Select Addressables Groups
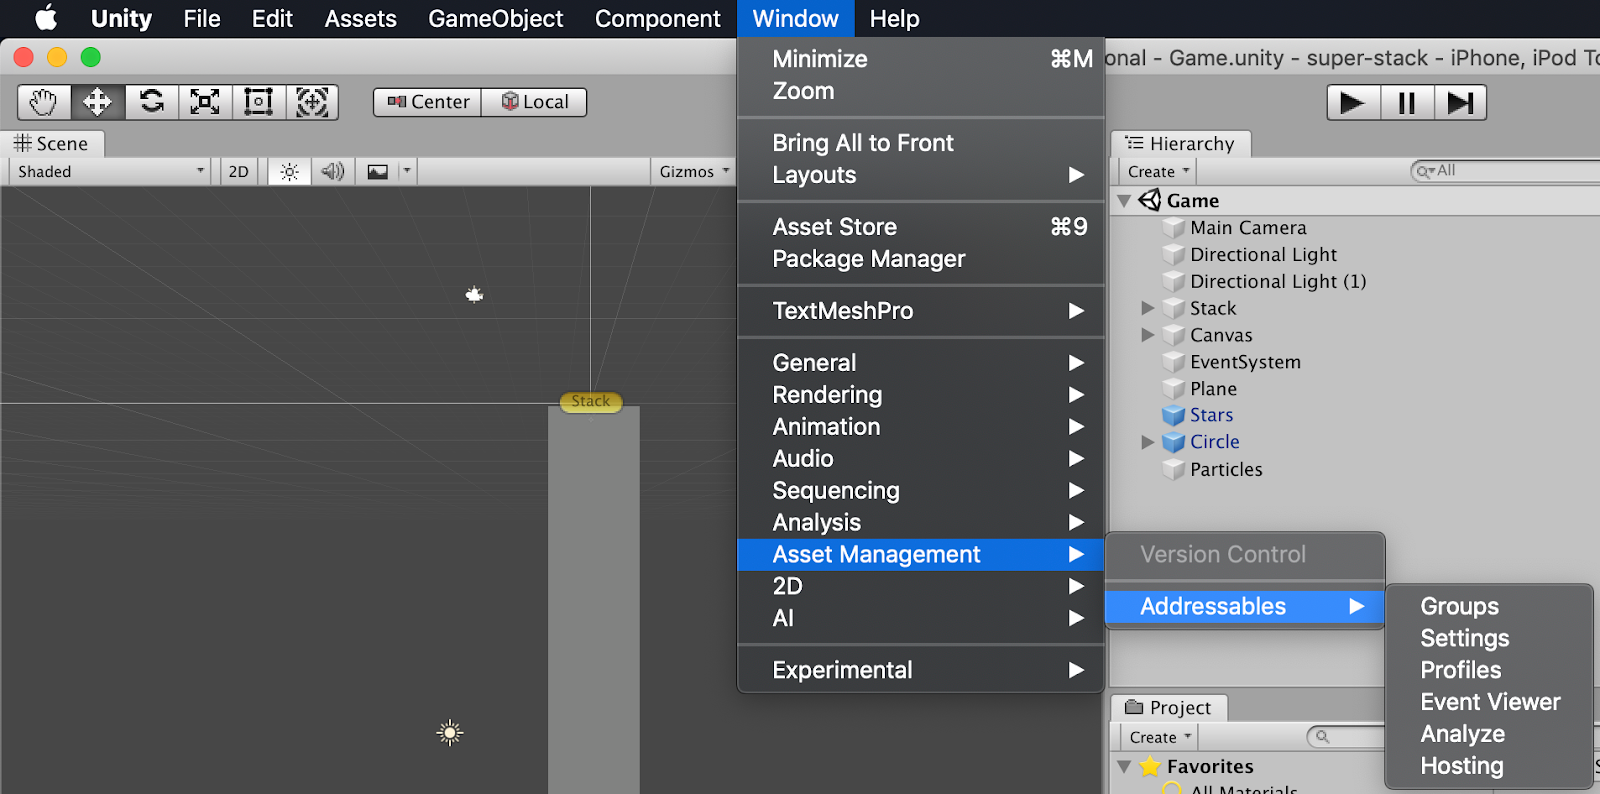This screenshot has height=794, width=1600. coord(1489,606)
